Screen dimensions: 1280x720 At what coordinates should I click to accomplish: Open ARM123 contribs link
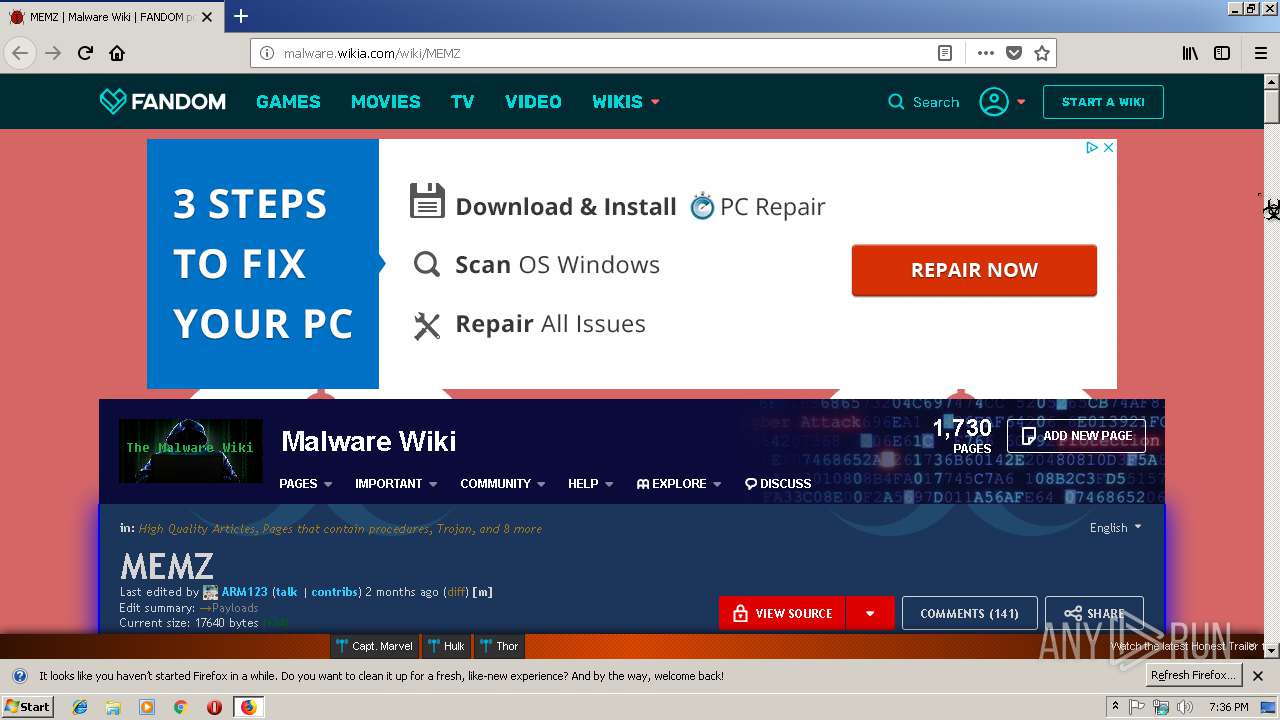pos(334,592)
